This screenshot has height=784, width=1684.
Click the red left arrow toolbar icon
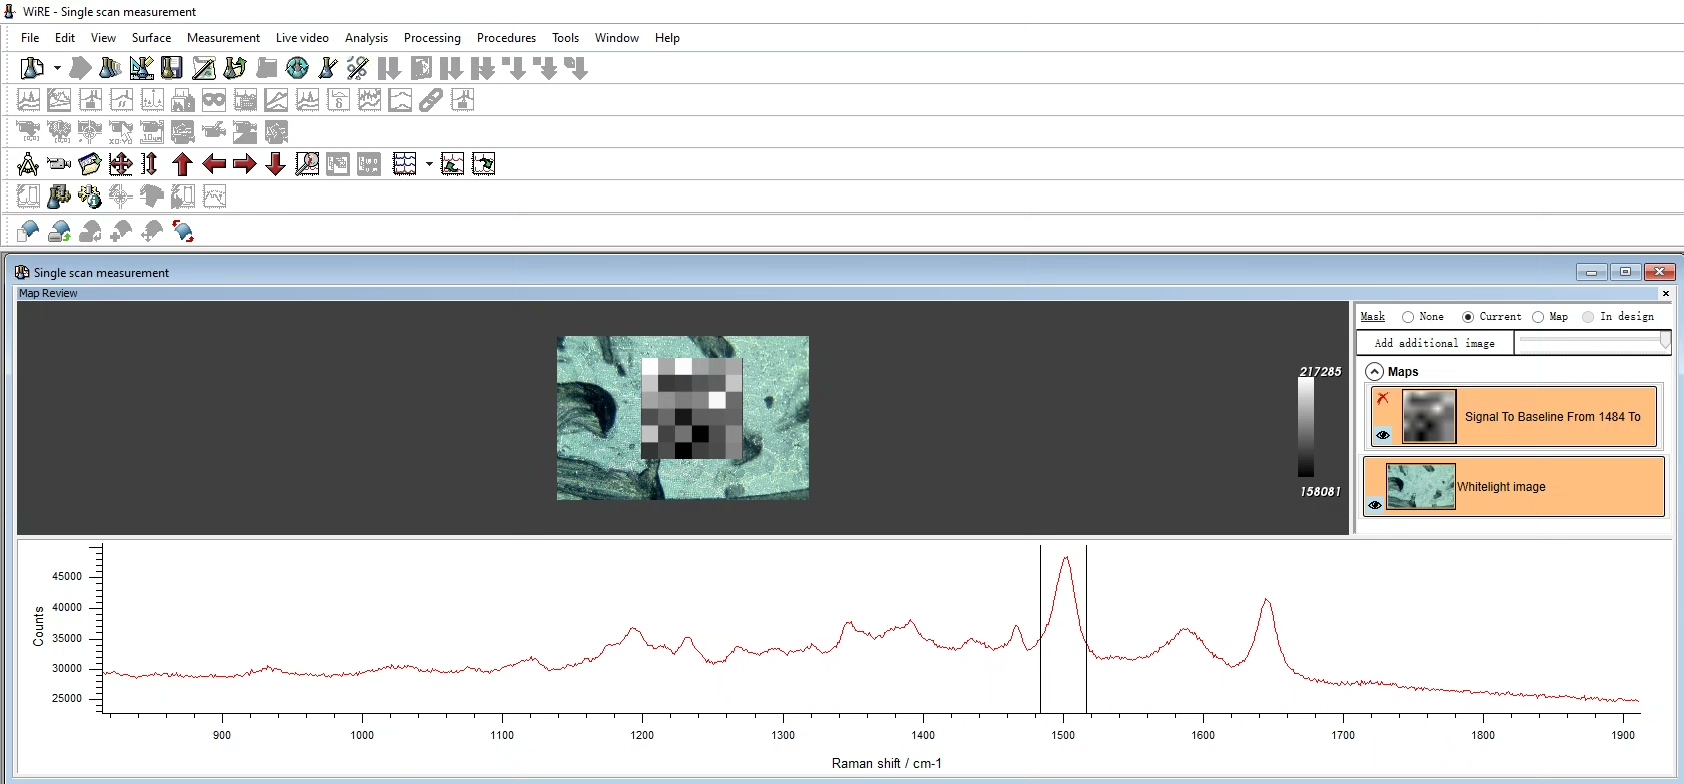pyautogui.click(x=213, y=164)
